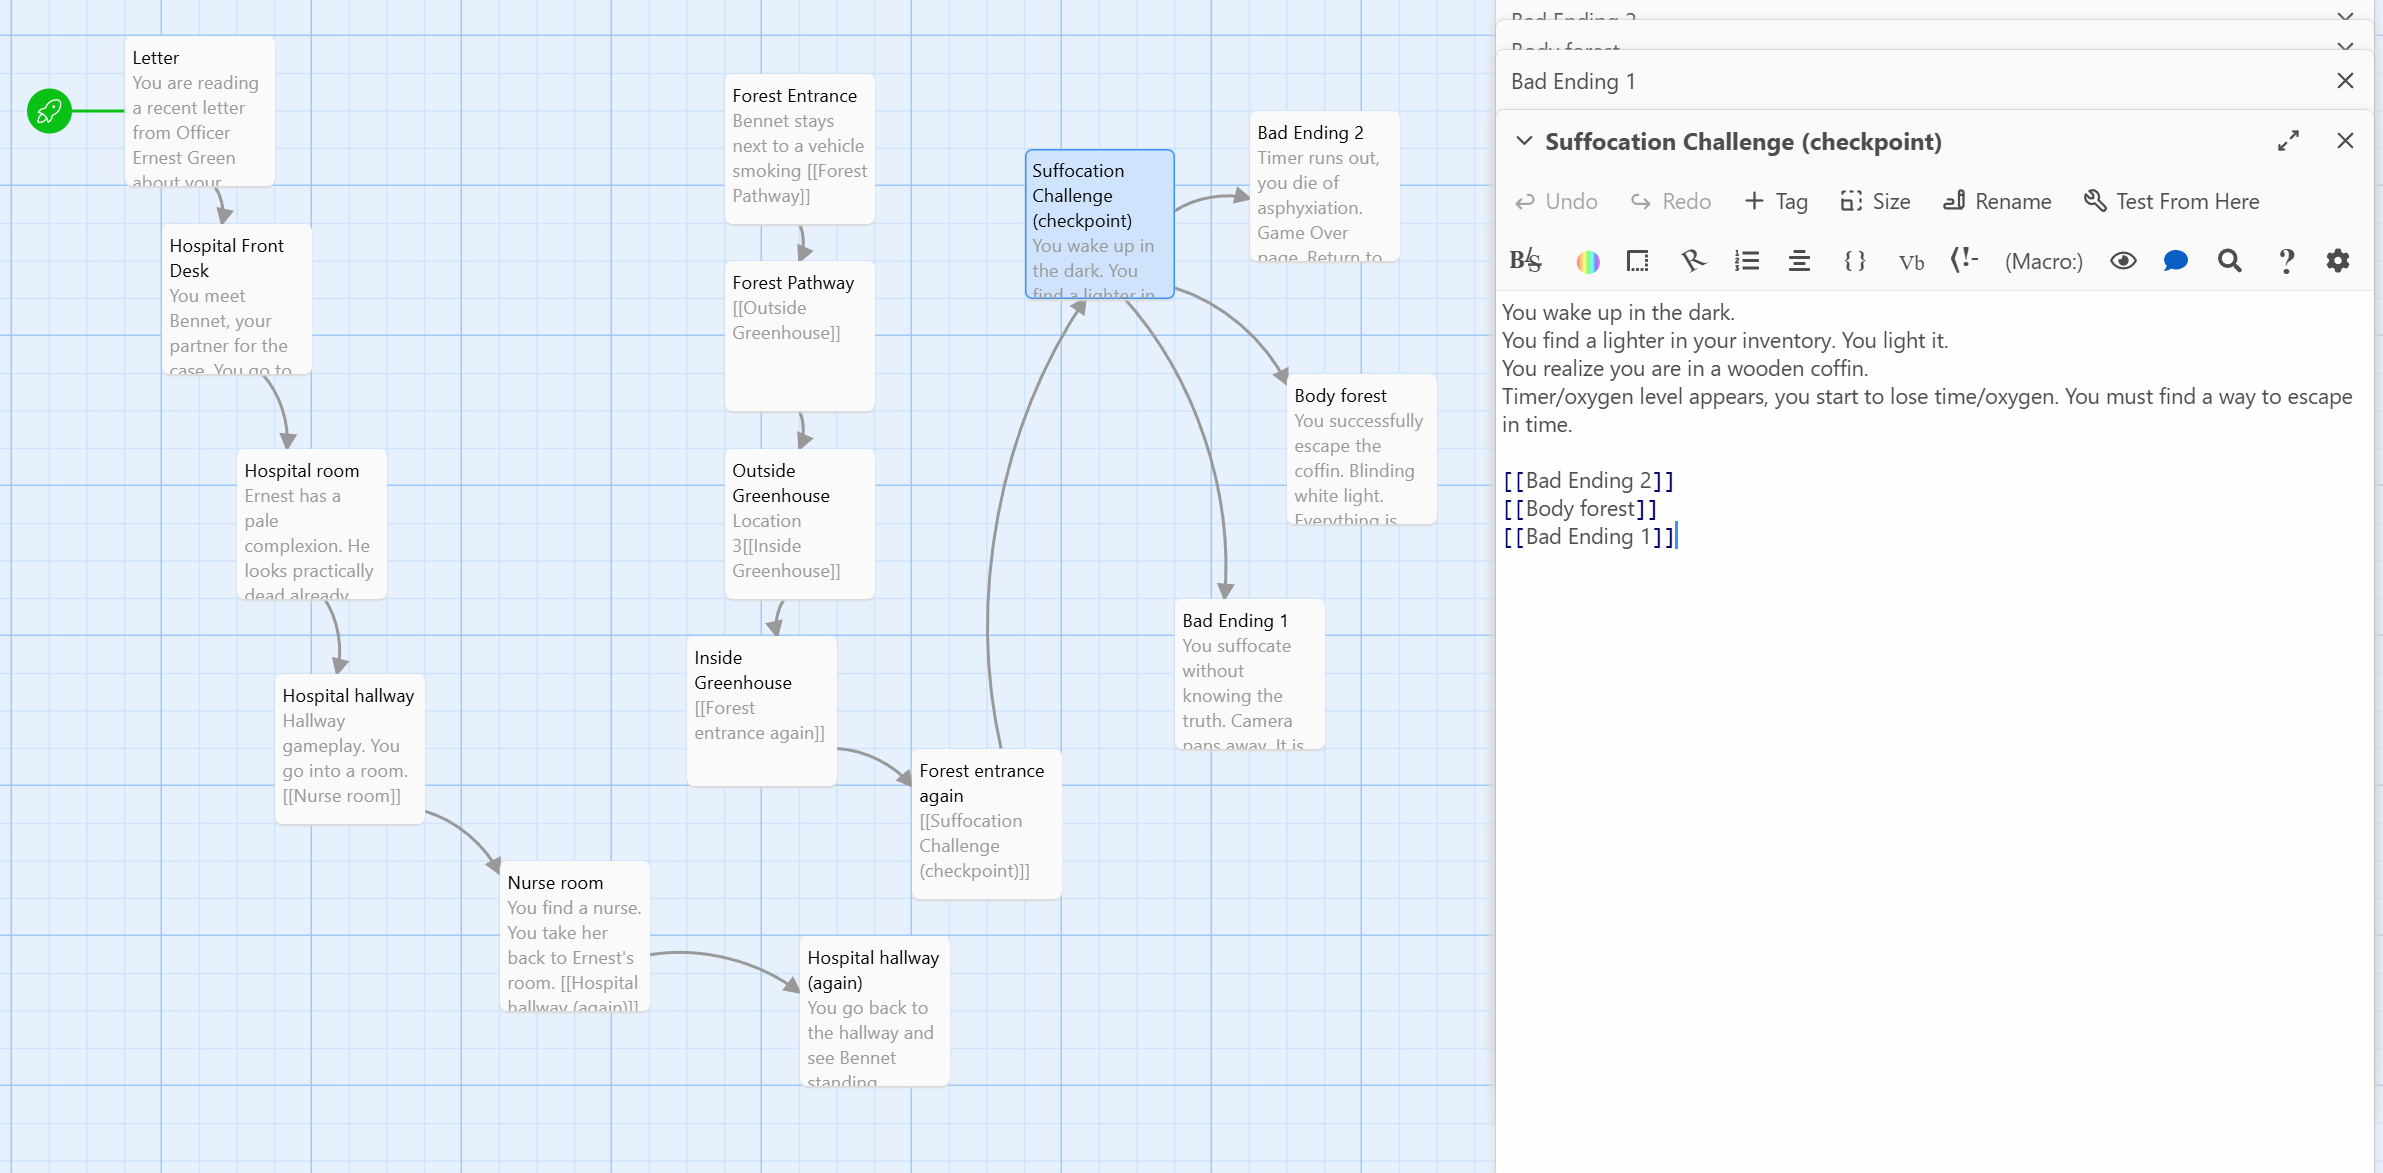This screenshot has height=1173, width=2383.
Task: Select the Forest entrance again passage
Action: click(x=987, y=824)
